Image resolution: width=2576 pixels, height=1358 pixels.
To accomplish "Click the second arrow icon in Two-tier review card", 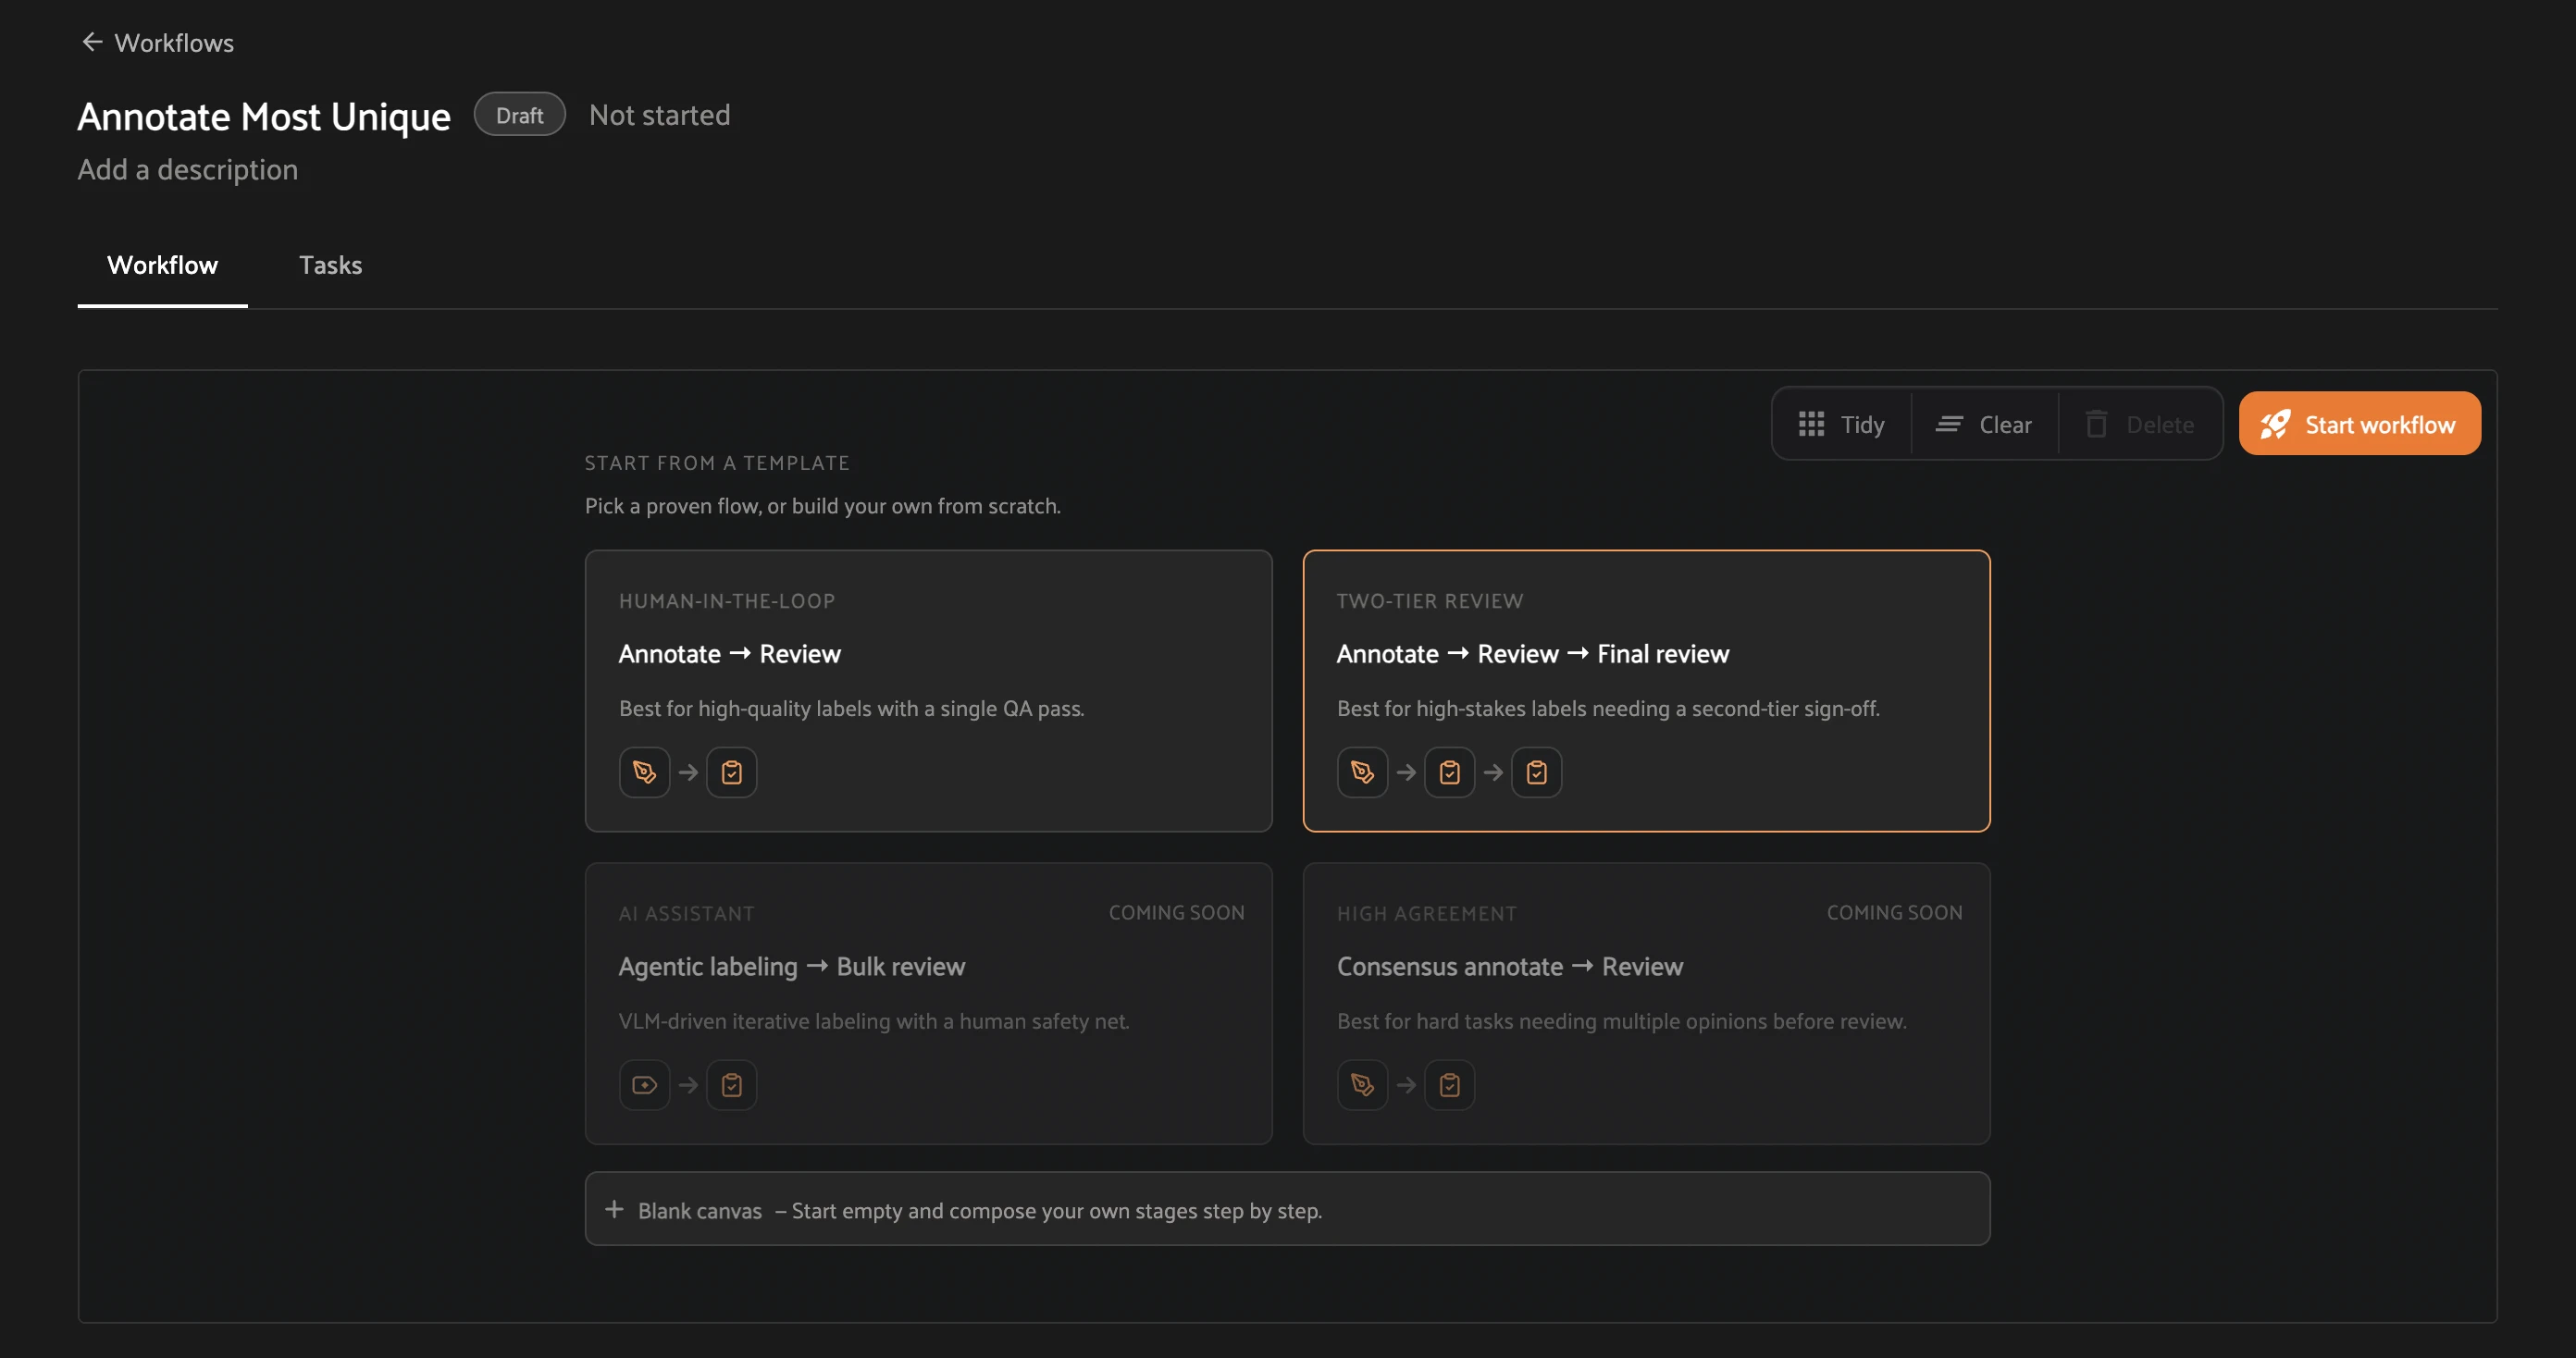I will tap(1493, 772).
